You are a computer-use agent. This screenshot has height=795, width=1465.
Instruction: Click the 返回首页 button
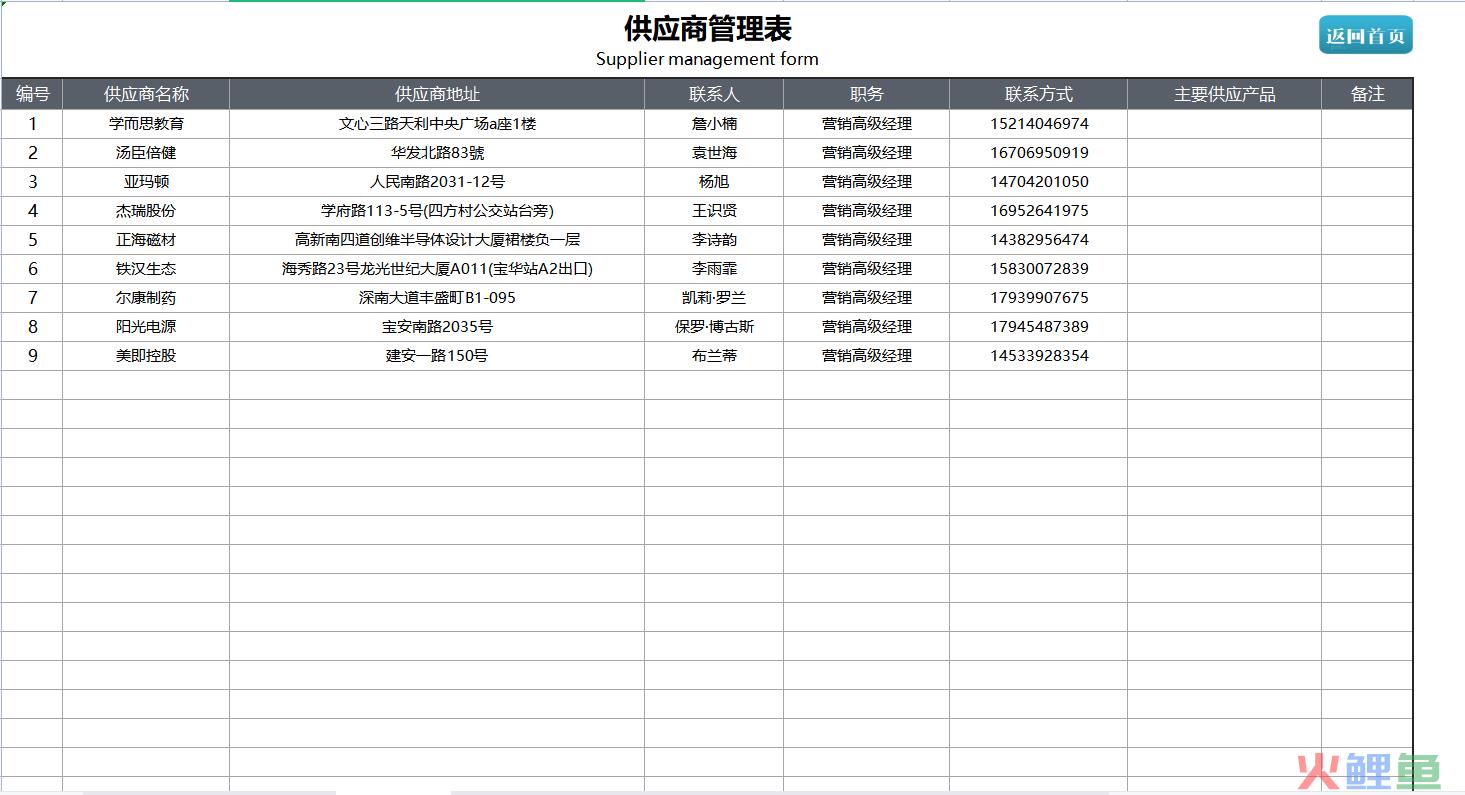pyautogui.click(x=1365, y=35)
